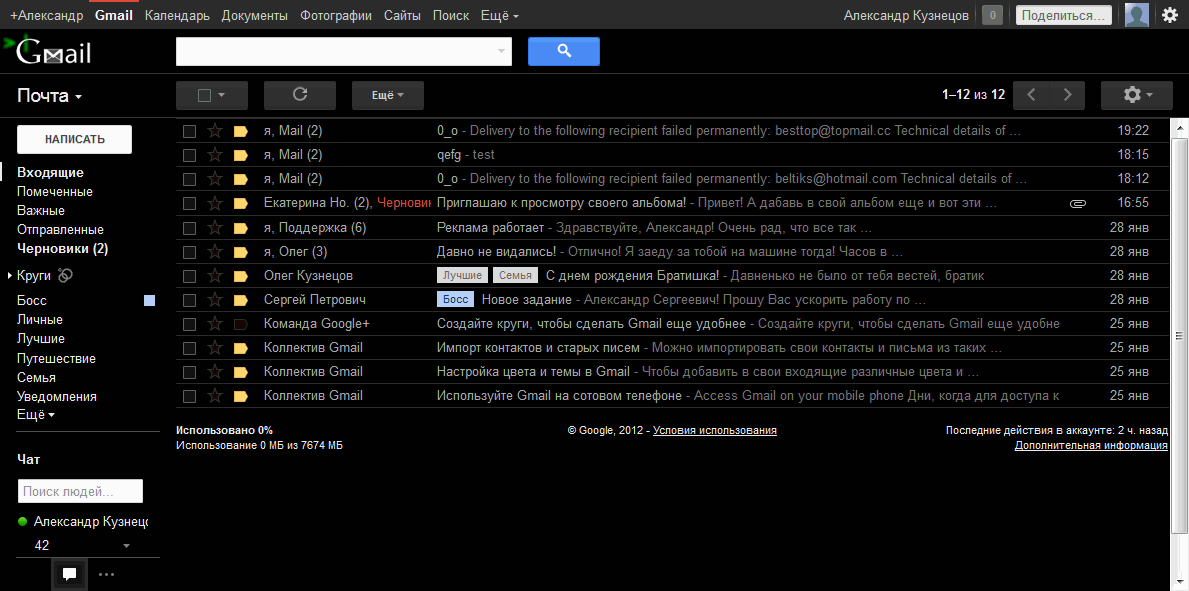Select the qefg test message checkbox
This screenshot has height=591, width=1189.
190,155
